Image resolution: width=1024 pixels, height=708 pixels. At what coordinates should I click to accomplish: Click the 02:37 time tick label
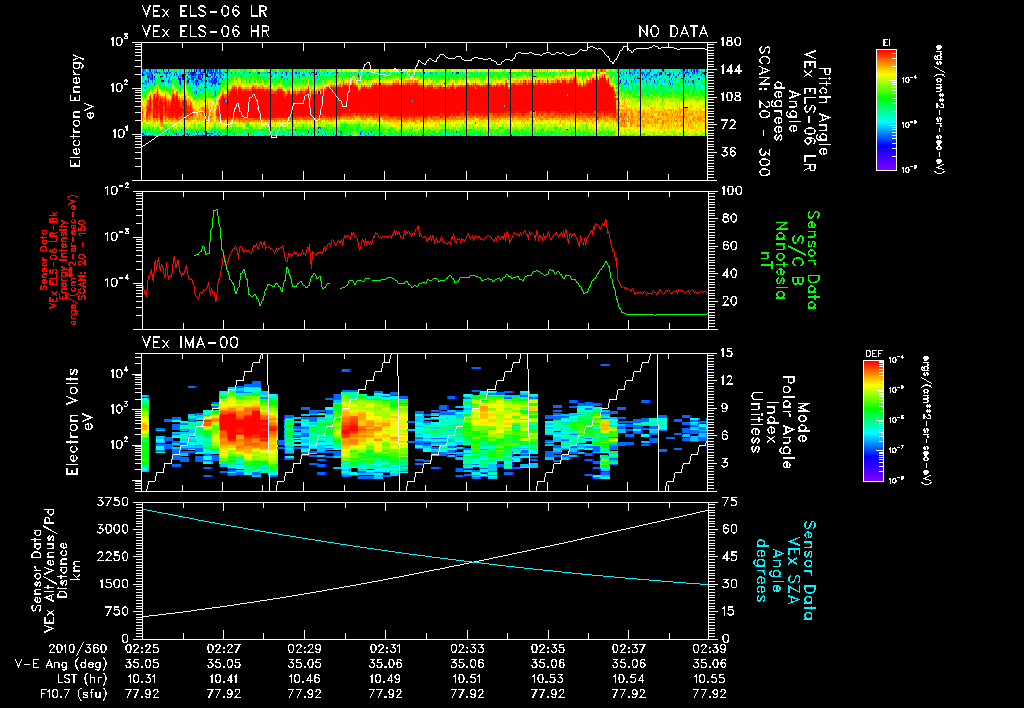(x=628, y=649)
